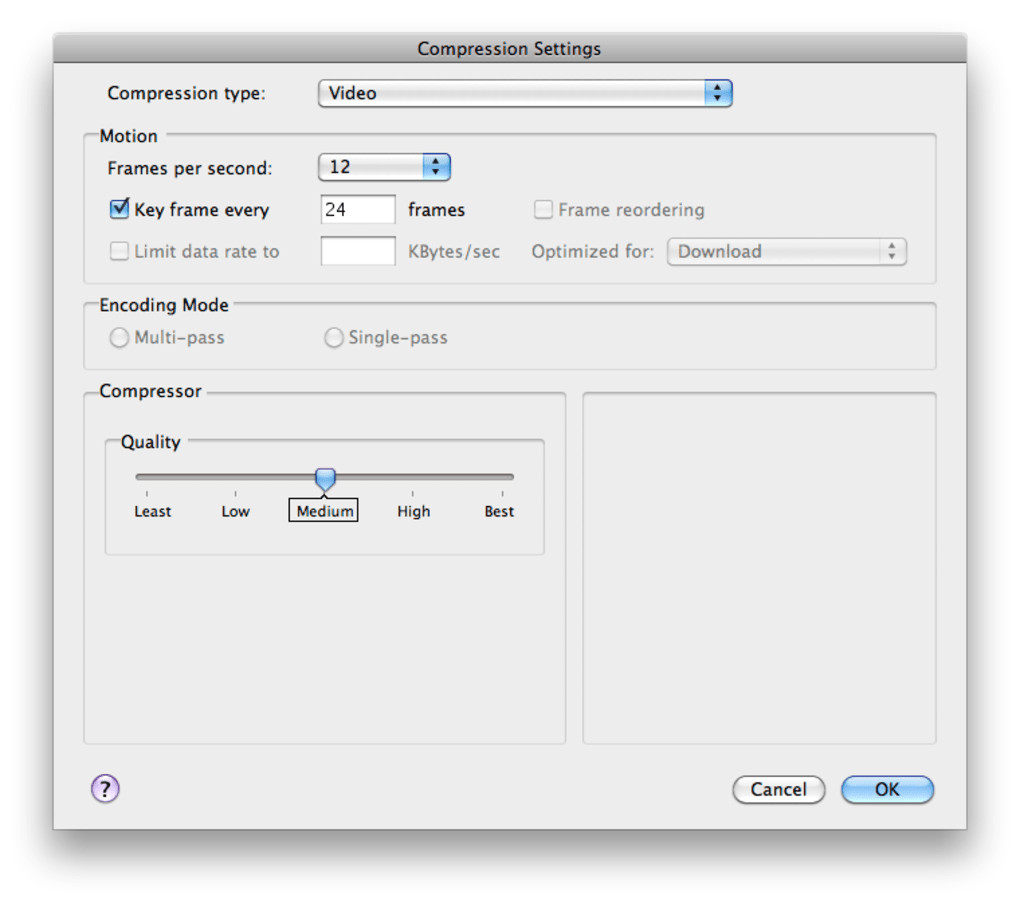Click the Medium quality label
This screenshot has height=903, width=1020.
324,511
